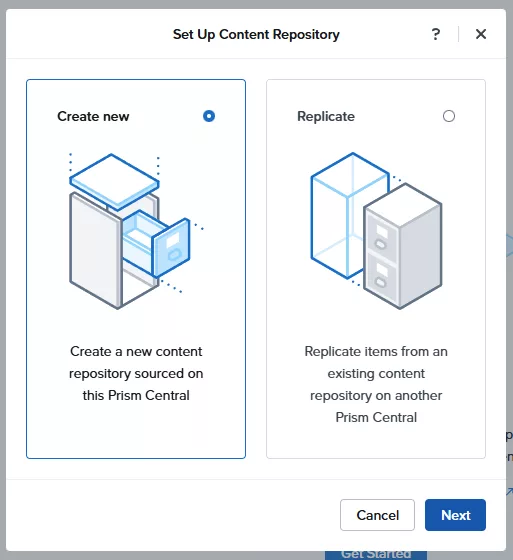Click the duplicated cabinet illustration
The width and height of the screenshot is (513, 560).
(376, 231)
